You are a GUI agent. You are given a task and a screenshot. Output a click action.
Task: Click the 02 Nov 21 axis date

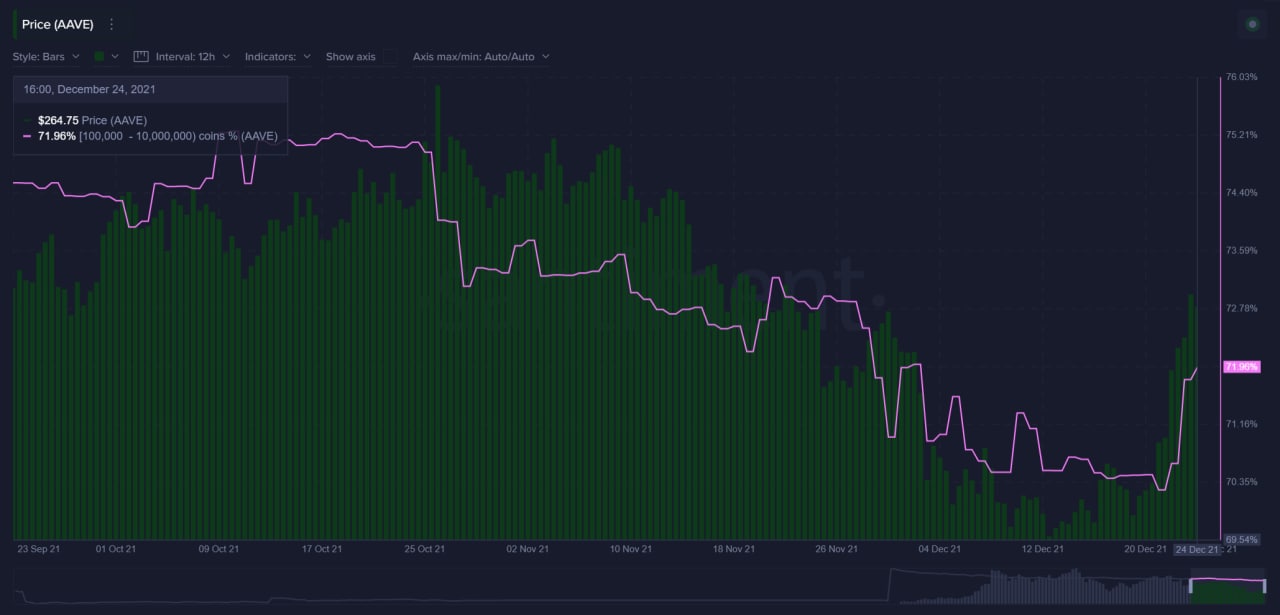pos(528,549)
